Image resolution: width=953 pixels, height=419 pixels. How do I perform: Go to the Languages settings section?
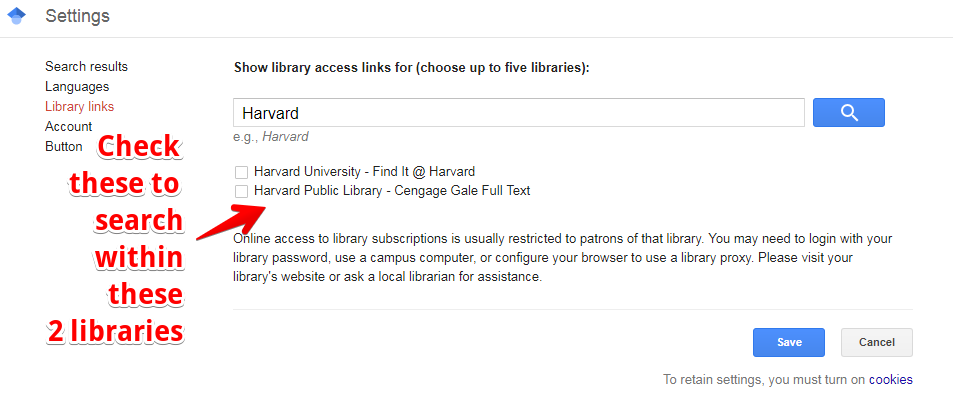click(x=77, y=86)
